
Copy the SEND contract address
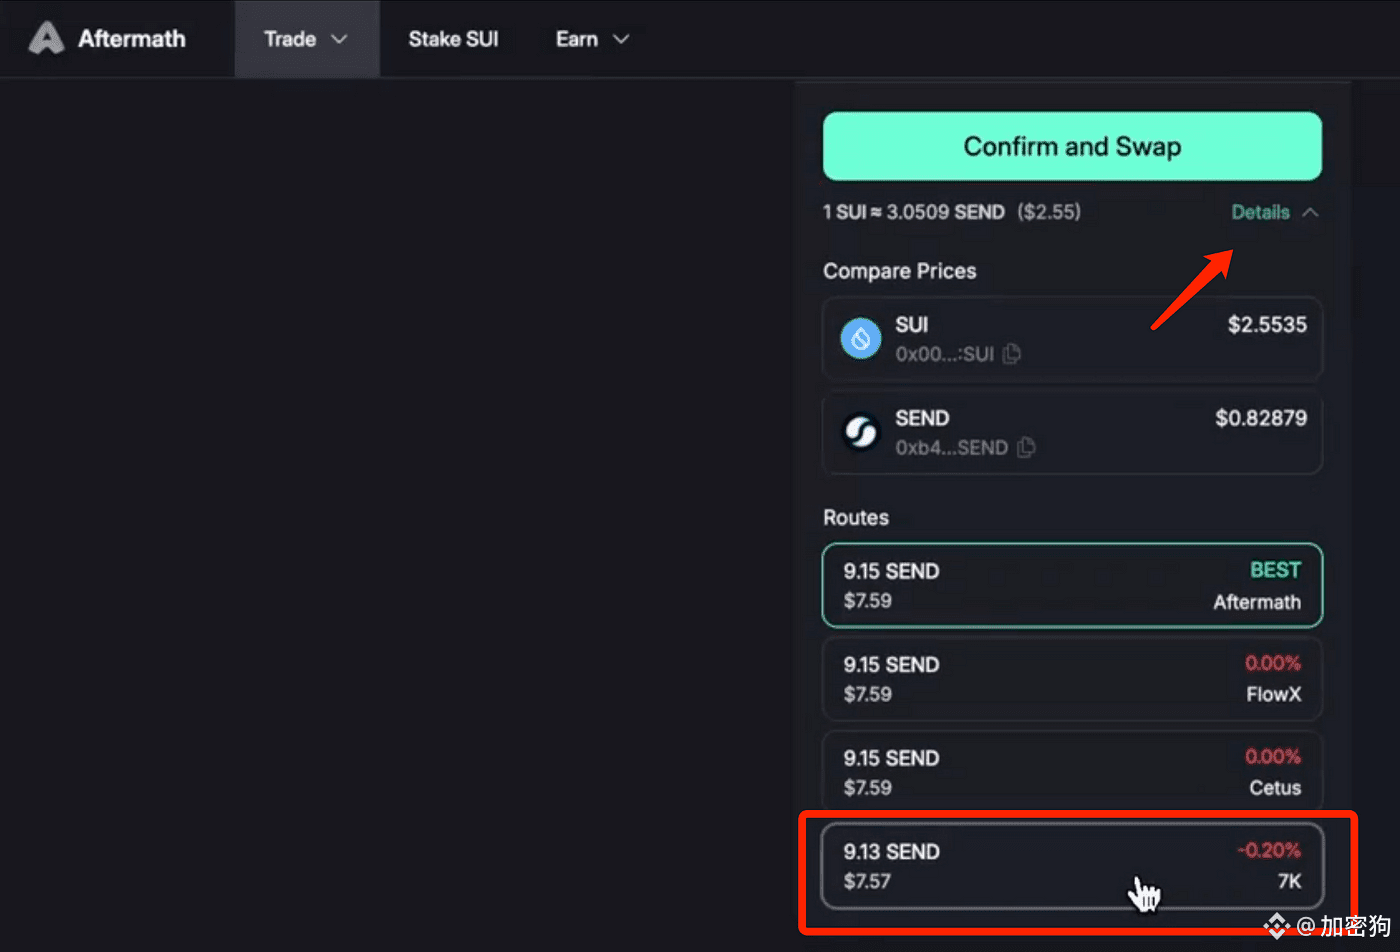pos(1025,448)
